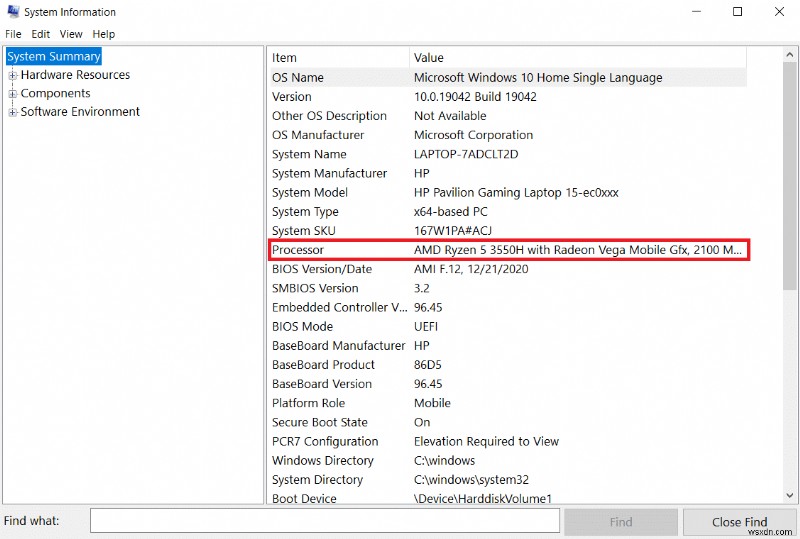The height and width of the screenshot is (539, 800).
Task: Click inside the Find what field
Action: click(325, 521)
